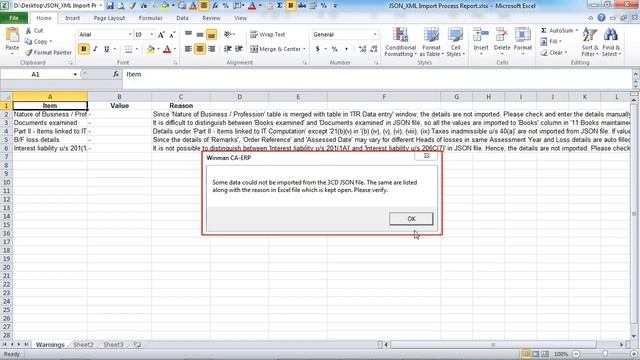Click the Fill Color paint bucket swatch
The width and height of the screenshot is (640, 360).
click(150, 49)
